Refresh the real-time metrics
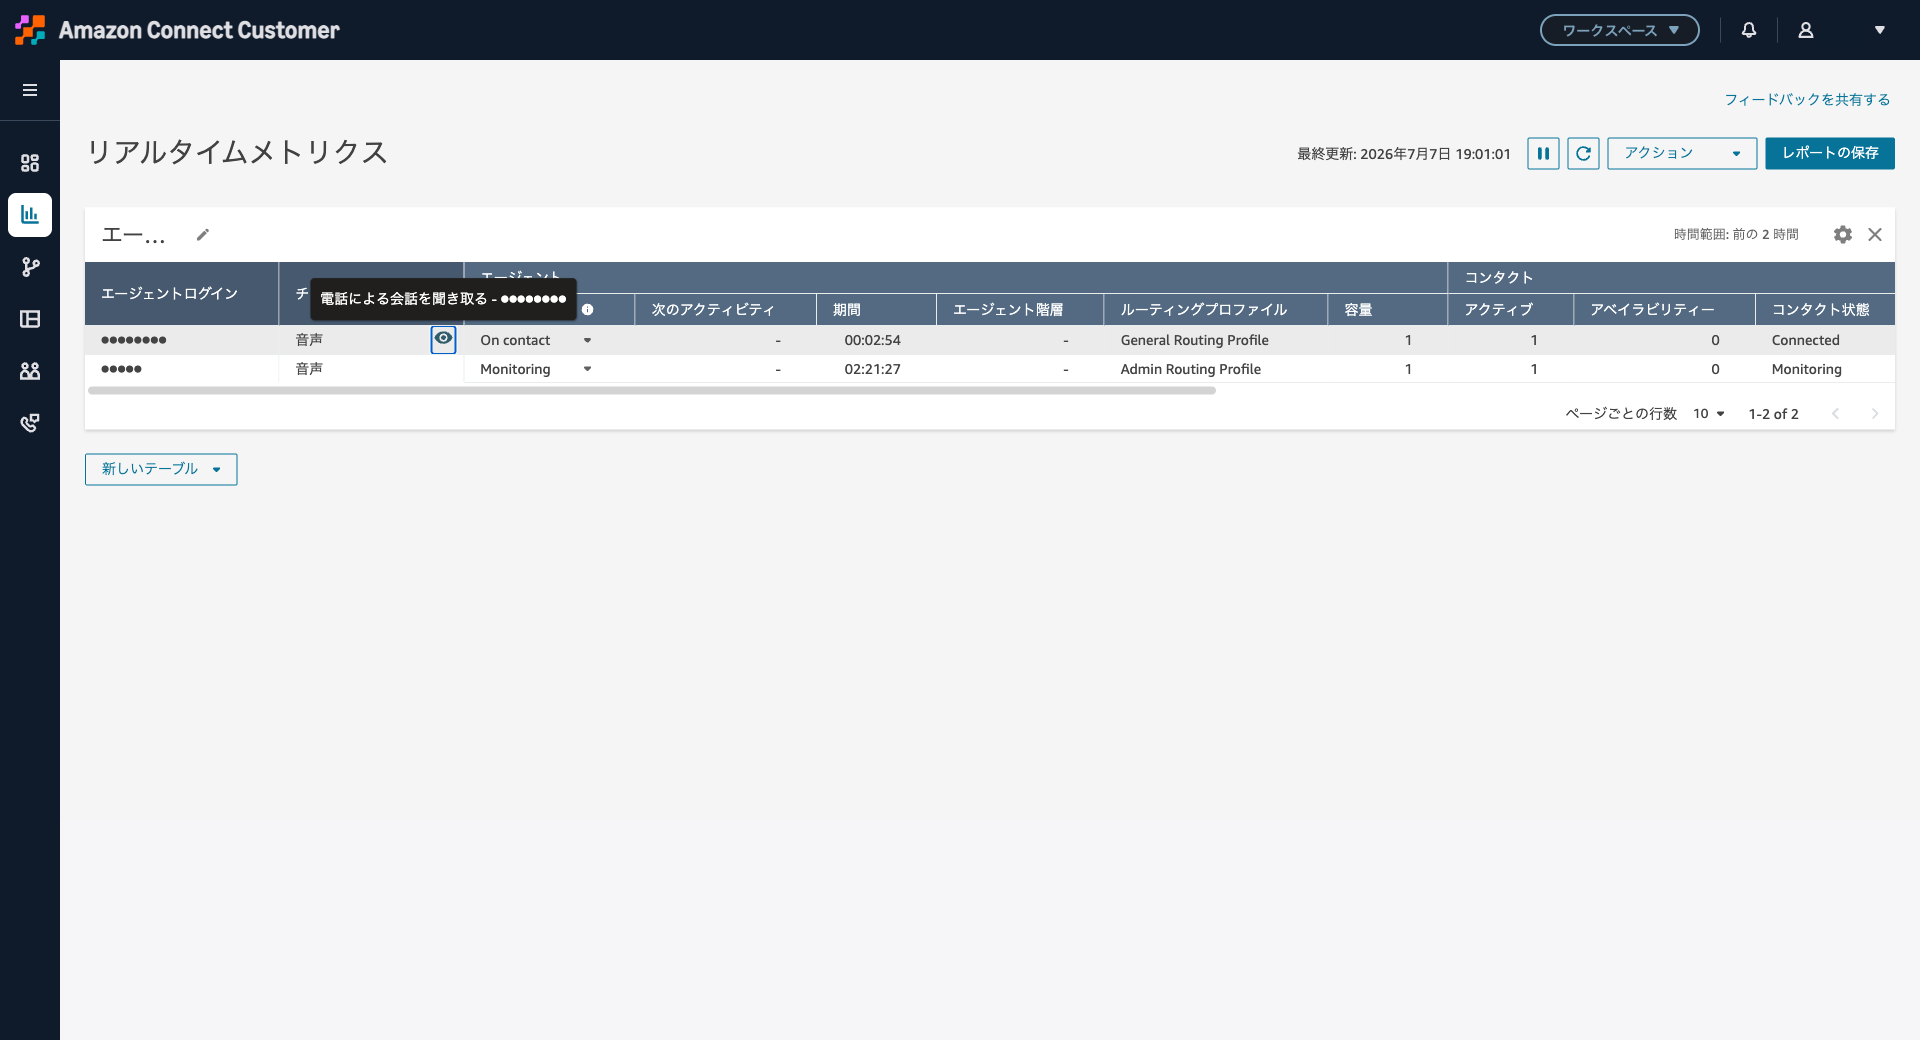This screenshot has height=1040, width=1920. click(x=1583, y=153)
